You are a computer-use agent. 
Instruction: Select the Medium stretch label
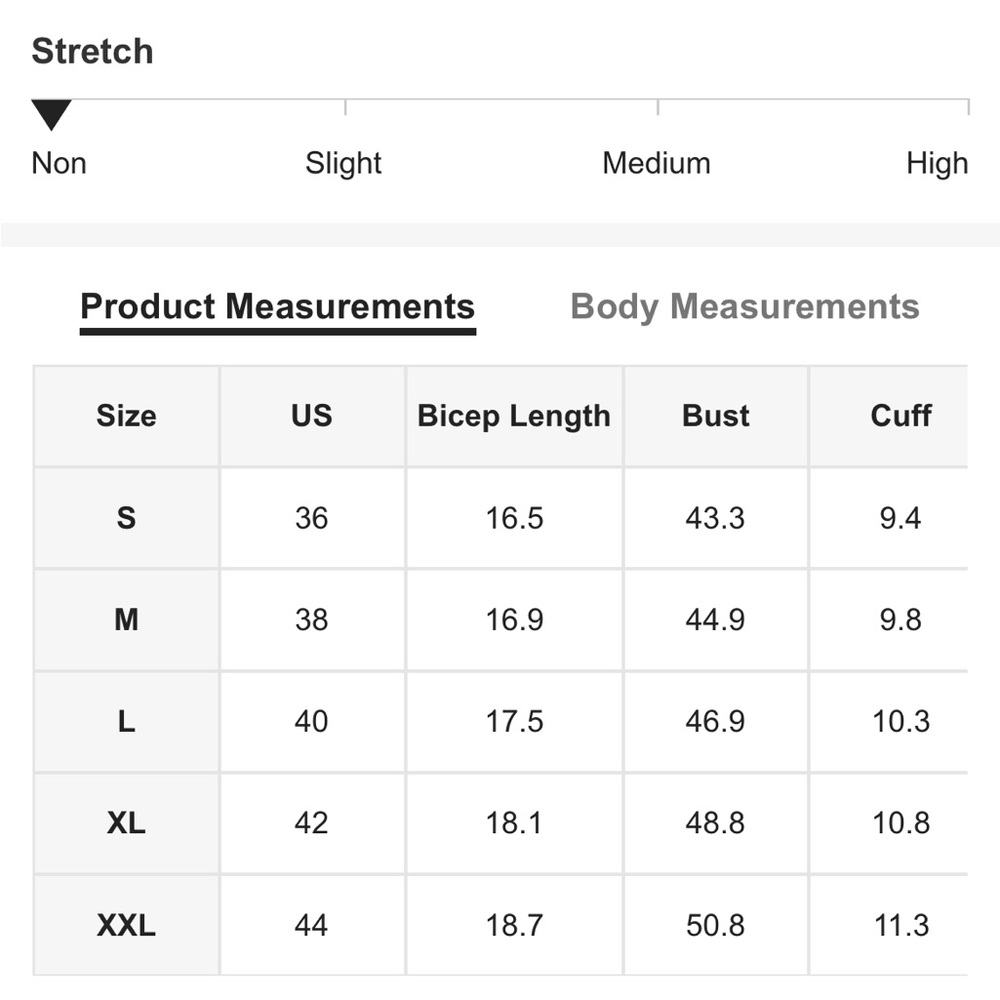656,163
